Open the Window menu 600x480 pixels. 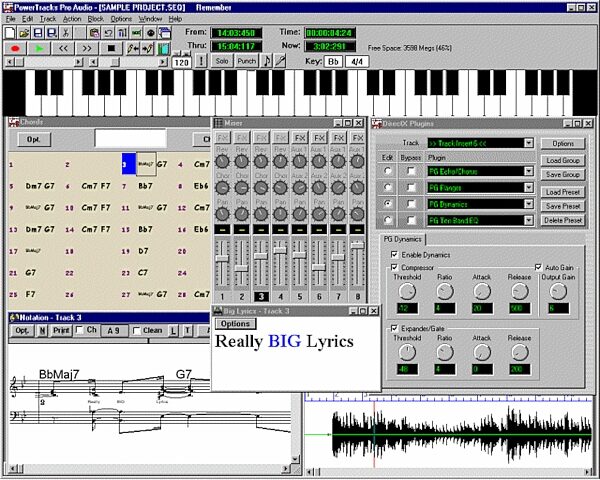(150, 19)
